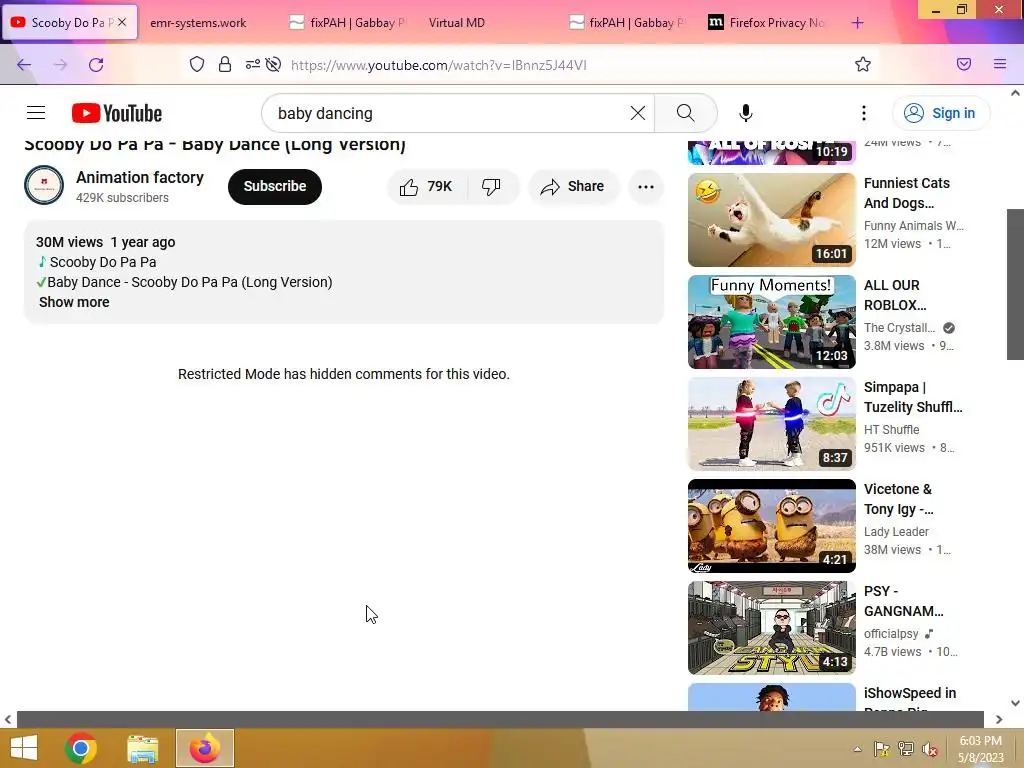Open the Firefox application menu
This screenshot has height=768, width=1024.
coord(1000,64)
